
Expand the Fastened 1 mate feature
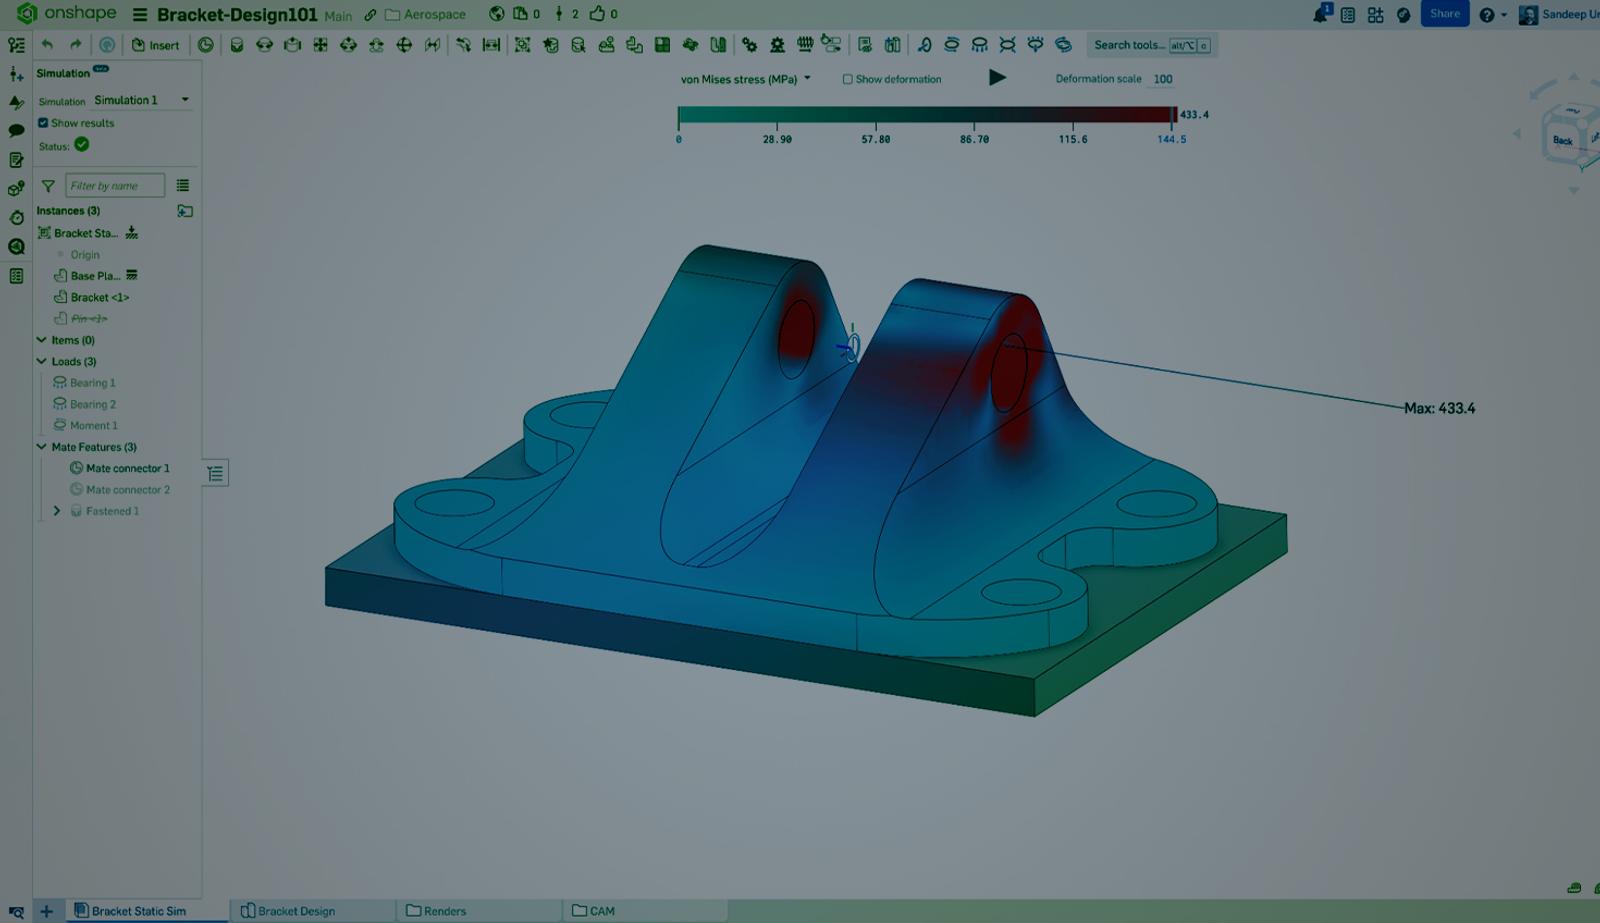pos(57,510)
